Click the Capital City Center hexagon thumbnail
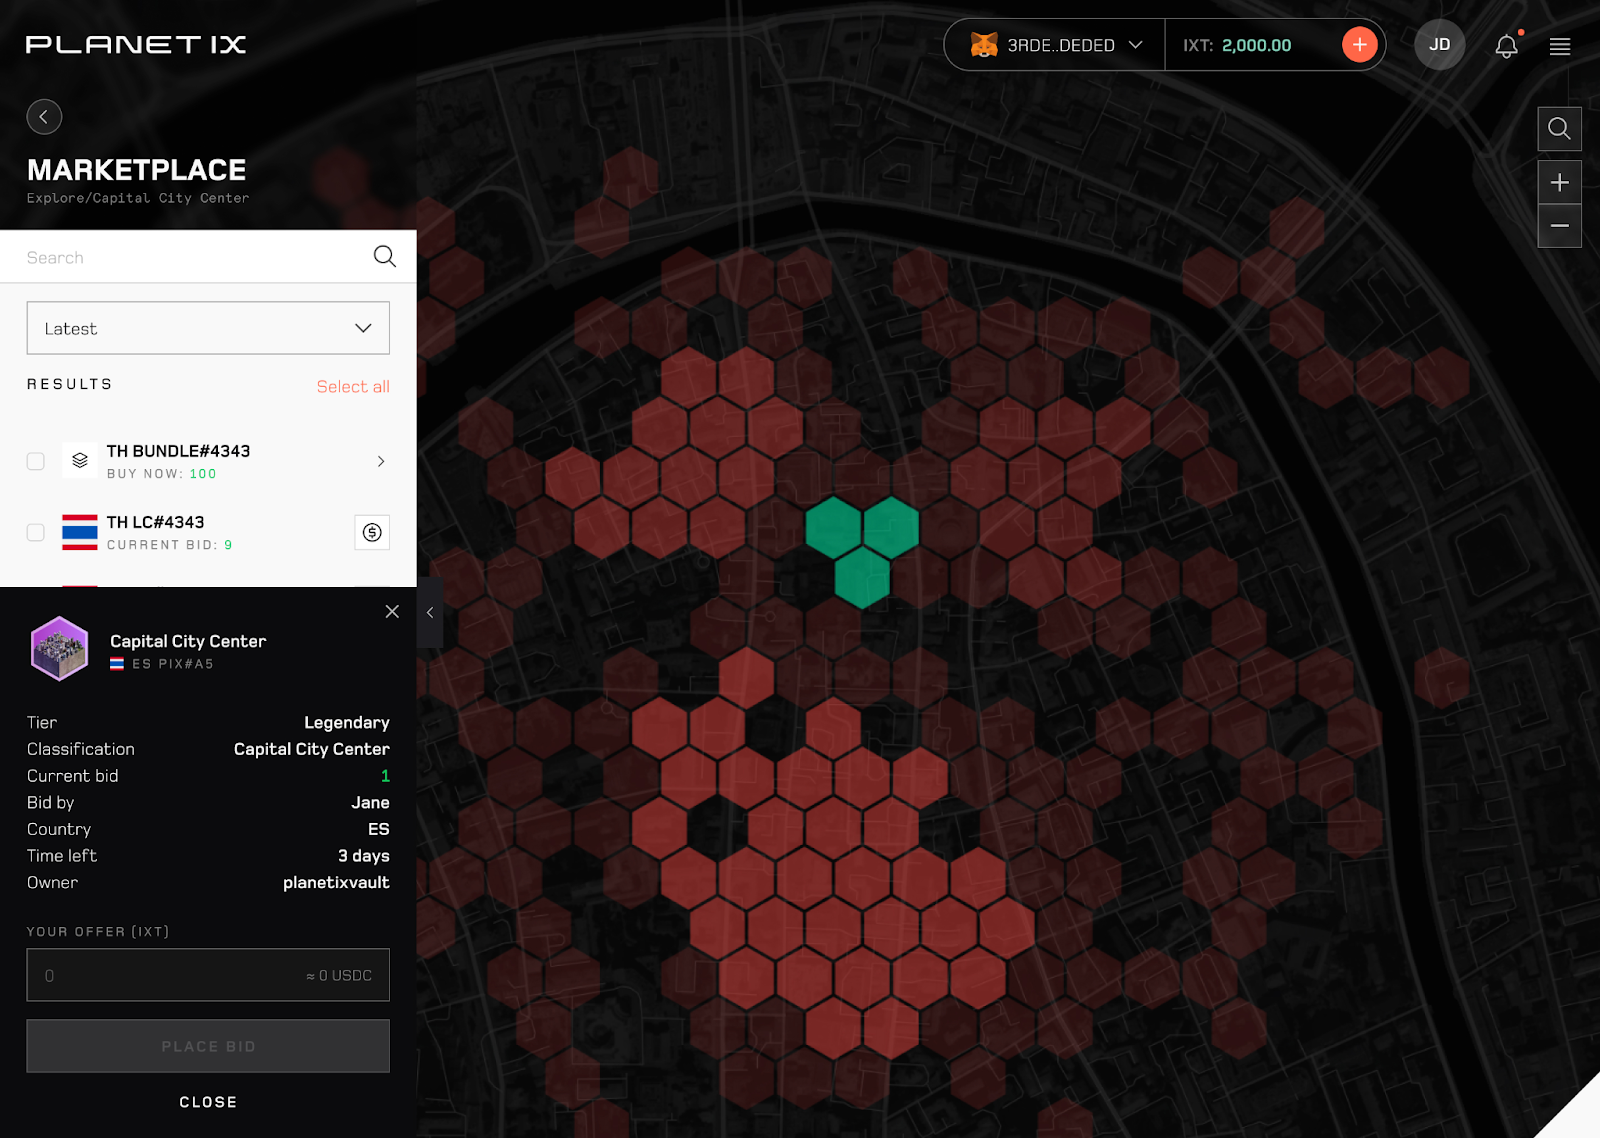Screen dimensions: 1600x1138 60,649
